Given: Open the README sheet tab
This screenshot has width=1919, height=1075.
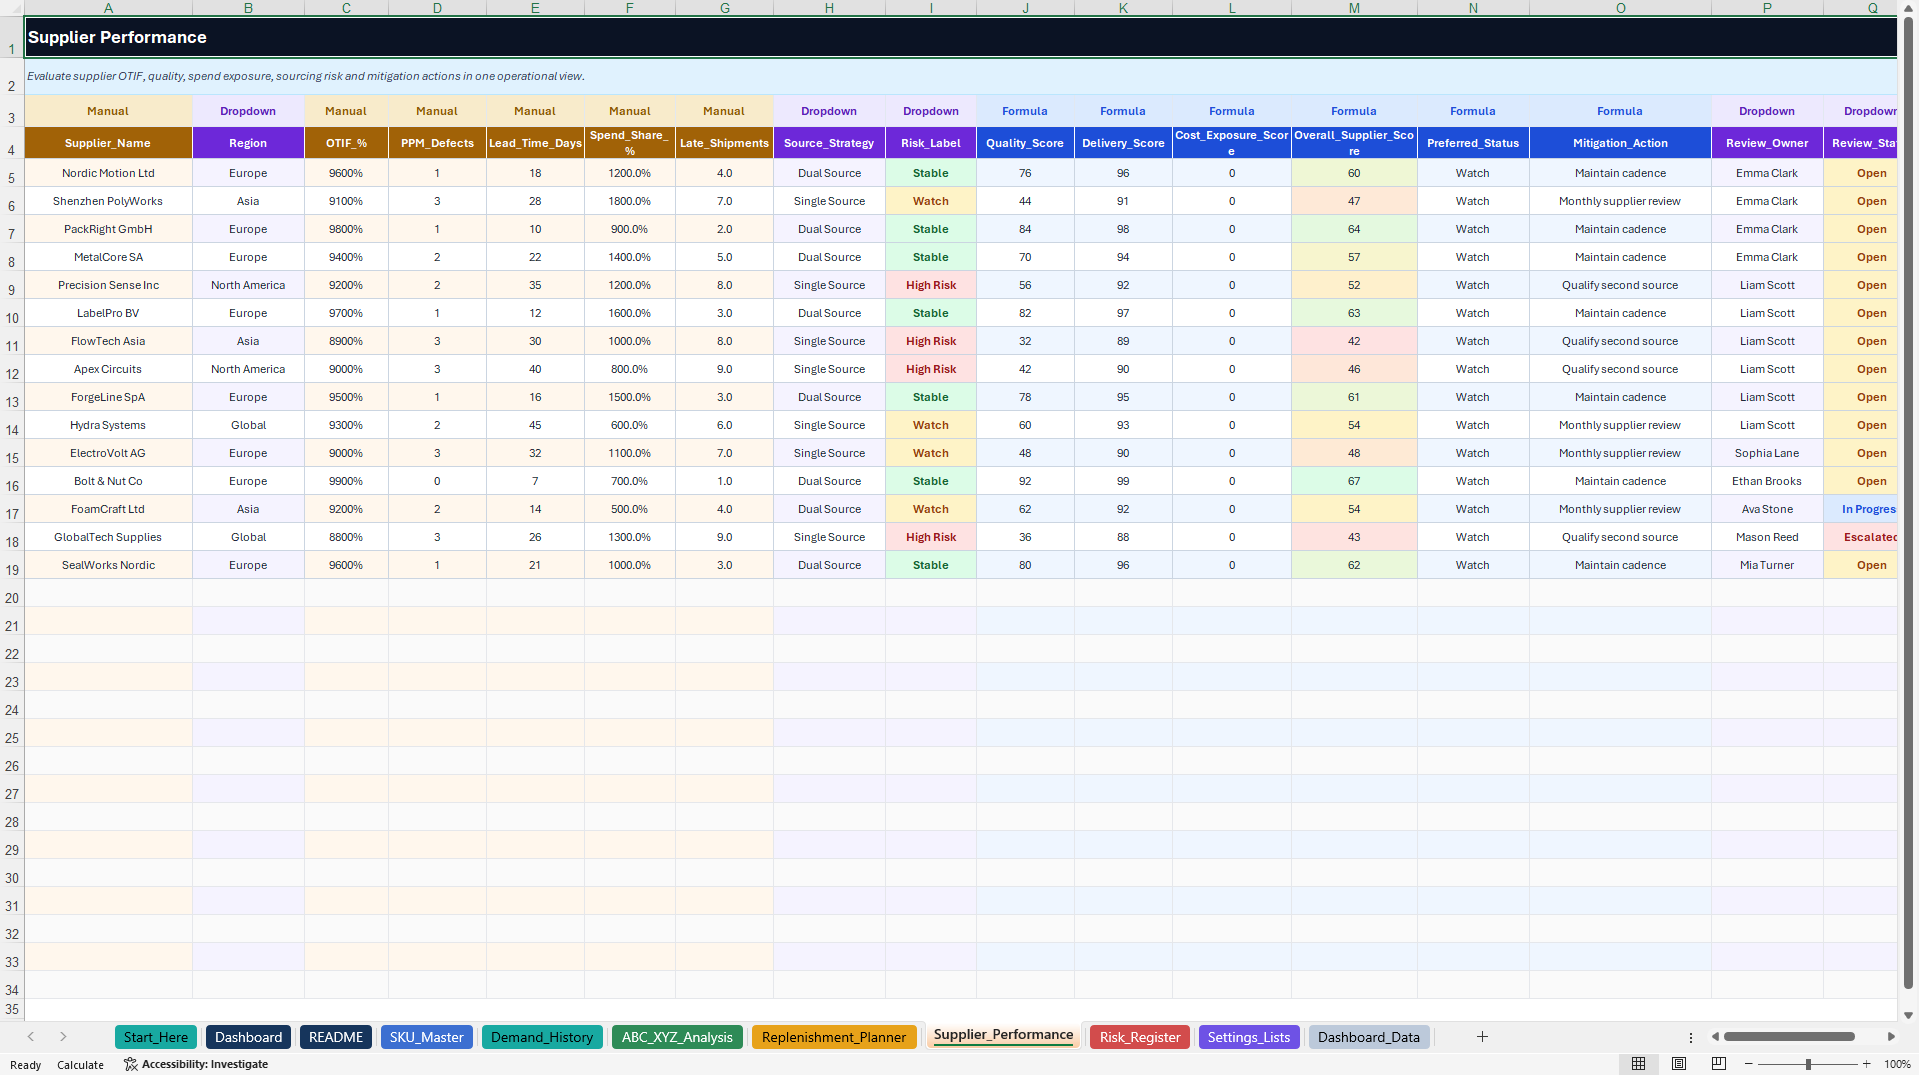Looking at the screenshot, I should tap(336, 1037).
